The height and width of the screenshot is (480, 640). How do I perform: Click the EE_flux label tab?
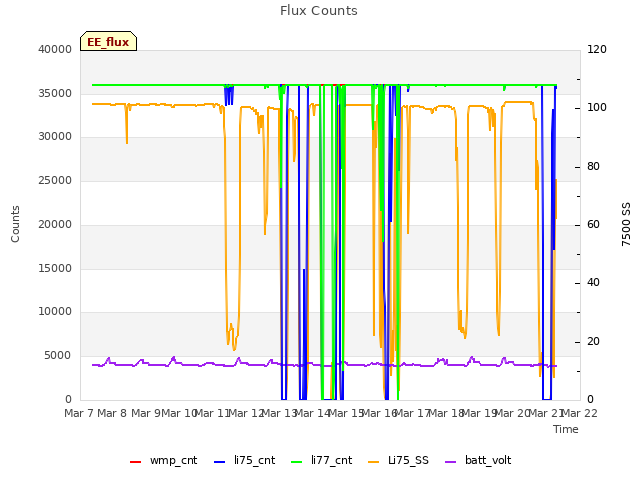coord(108,41)
